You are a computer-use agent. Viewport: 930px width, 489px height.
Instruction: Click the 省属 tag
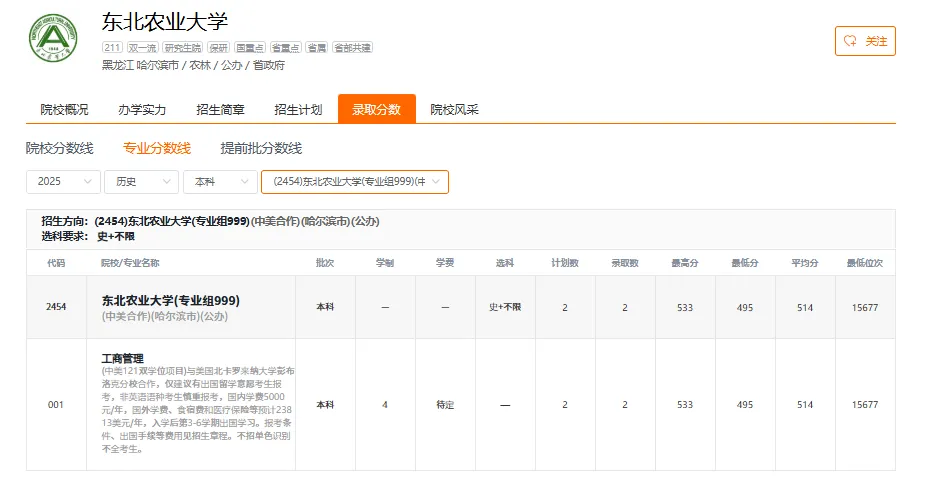coord(317,47)
